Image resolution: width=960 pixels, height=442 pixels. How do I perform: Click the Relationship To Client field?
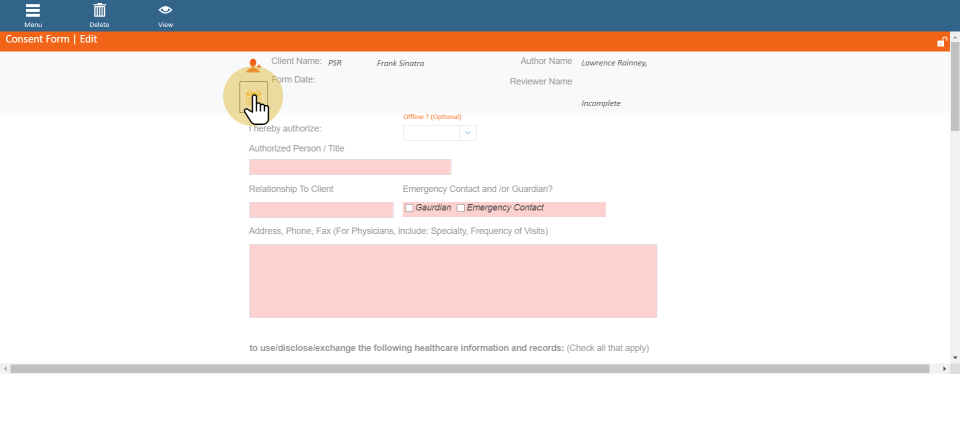pos(321,210)
